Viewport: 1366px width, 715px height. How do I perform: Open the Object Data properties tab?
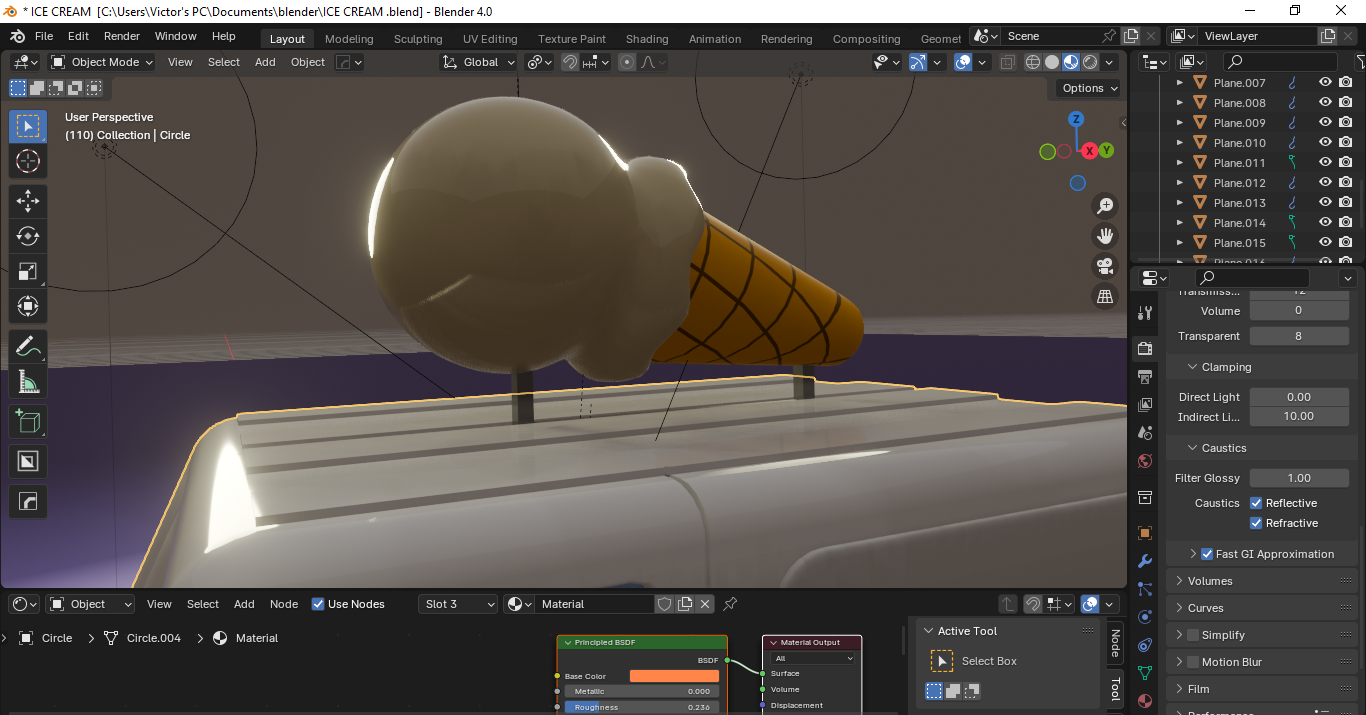coord(1146,673)
